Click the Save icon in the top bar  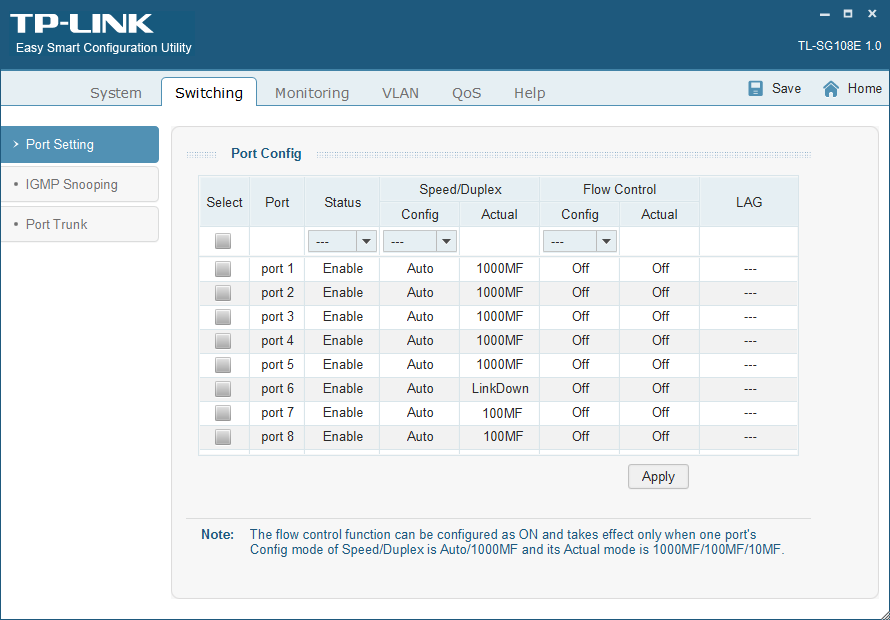(755, 88)
